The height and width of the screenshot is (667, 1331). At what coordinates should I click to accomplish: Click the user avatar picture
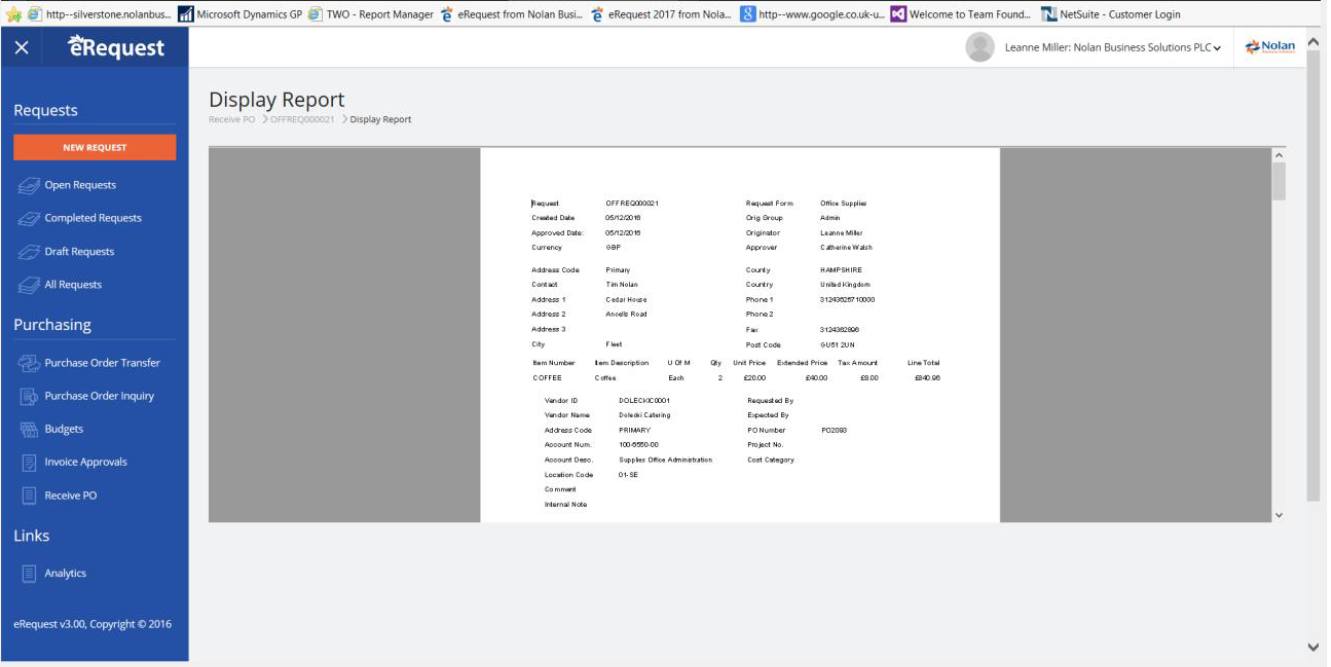pos(980,47)
